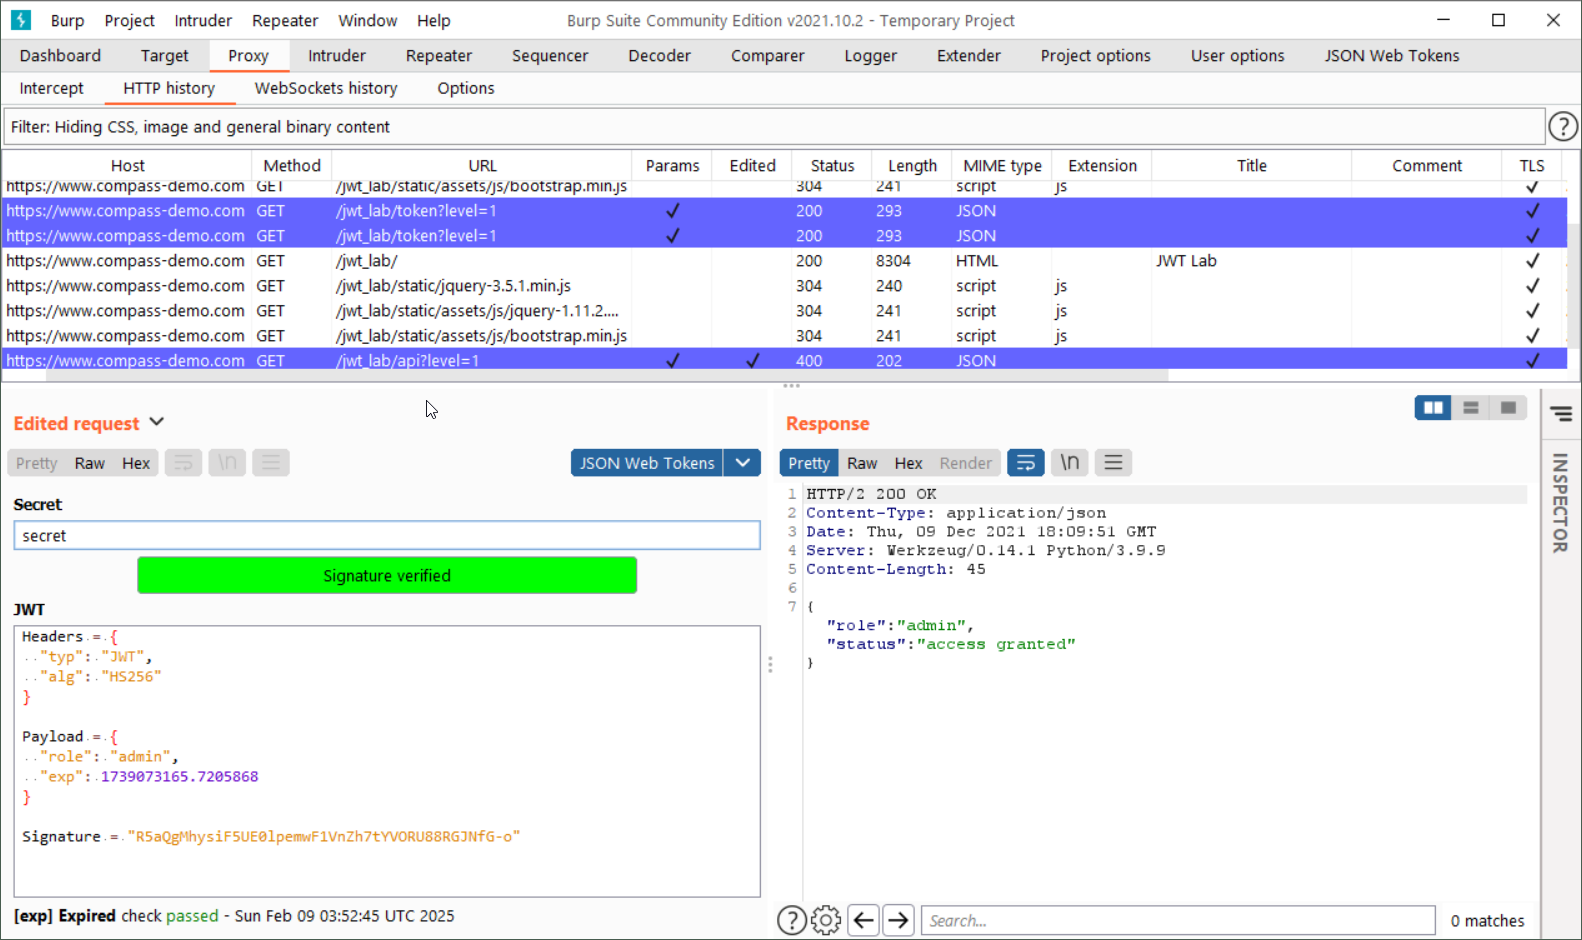Open the response hamburger options menu

tap(1113, 463)
